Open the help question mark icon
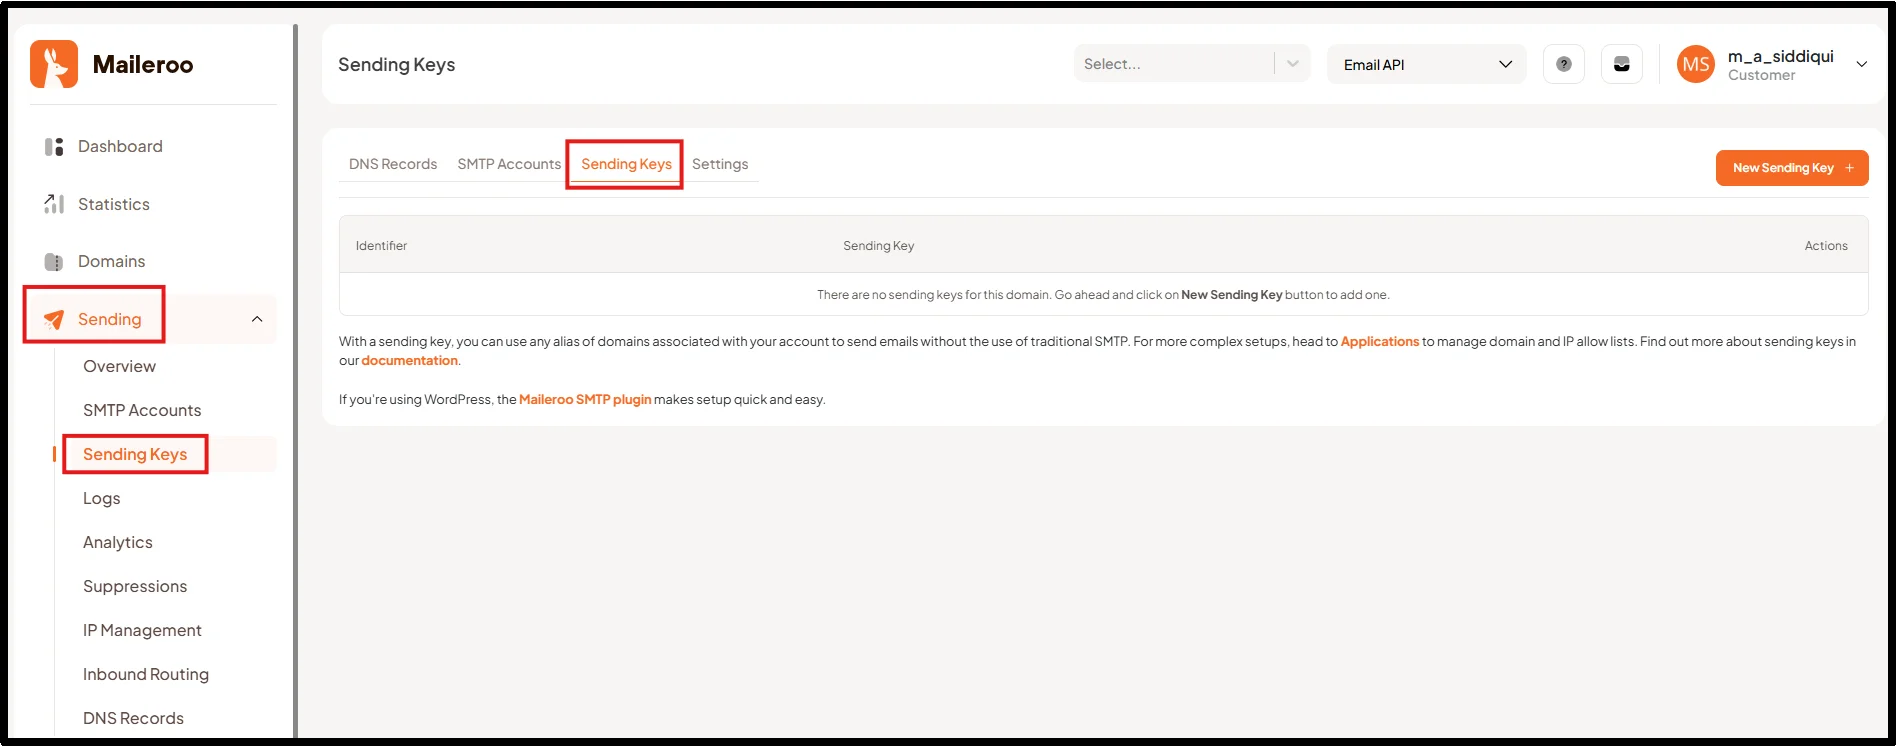Viewport: 1896px width, 746px height. [1564, 64]
